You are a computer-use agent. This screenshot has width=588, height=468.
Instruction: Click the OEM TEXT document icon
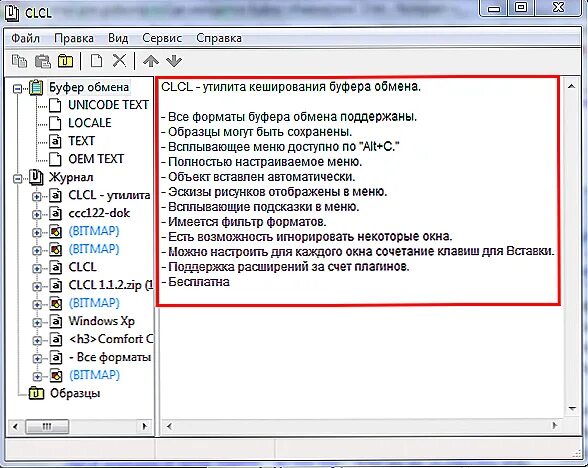[55, 159]
